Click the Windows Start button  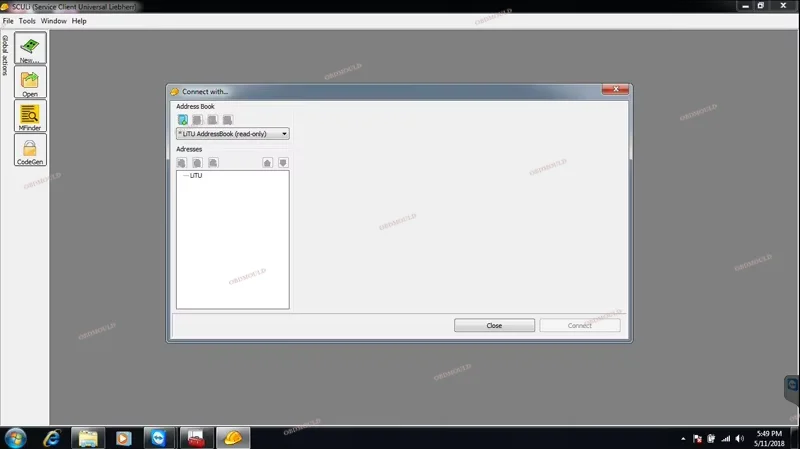(15, 437)
